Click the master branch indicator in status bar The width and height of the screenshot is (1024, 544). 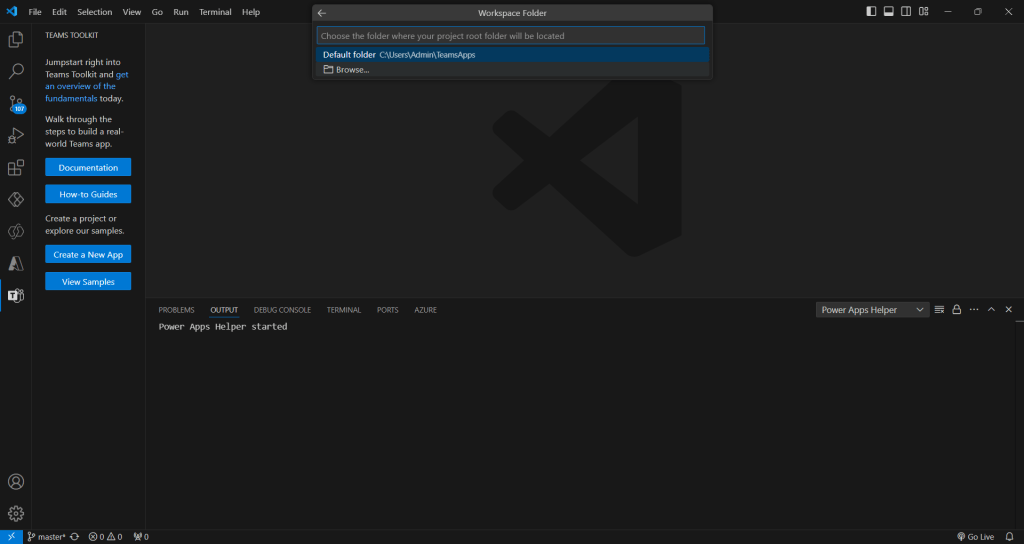click(x=46, y=537)
